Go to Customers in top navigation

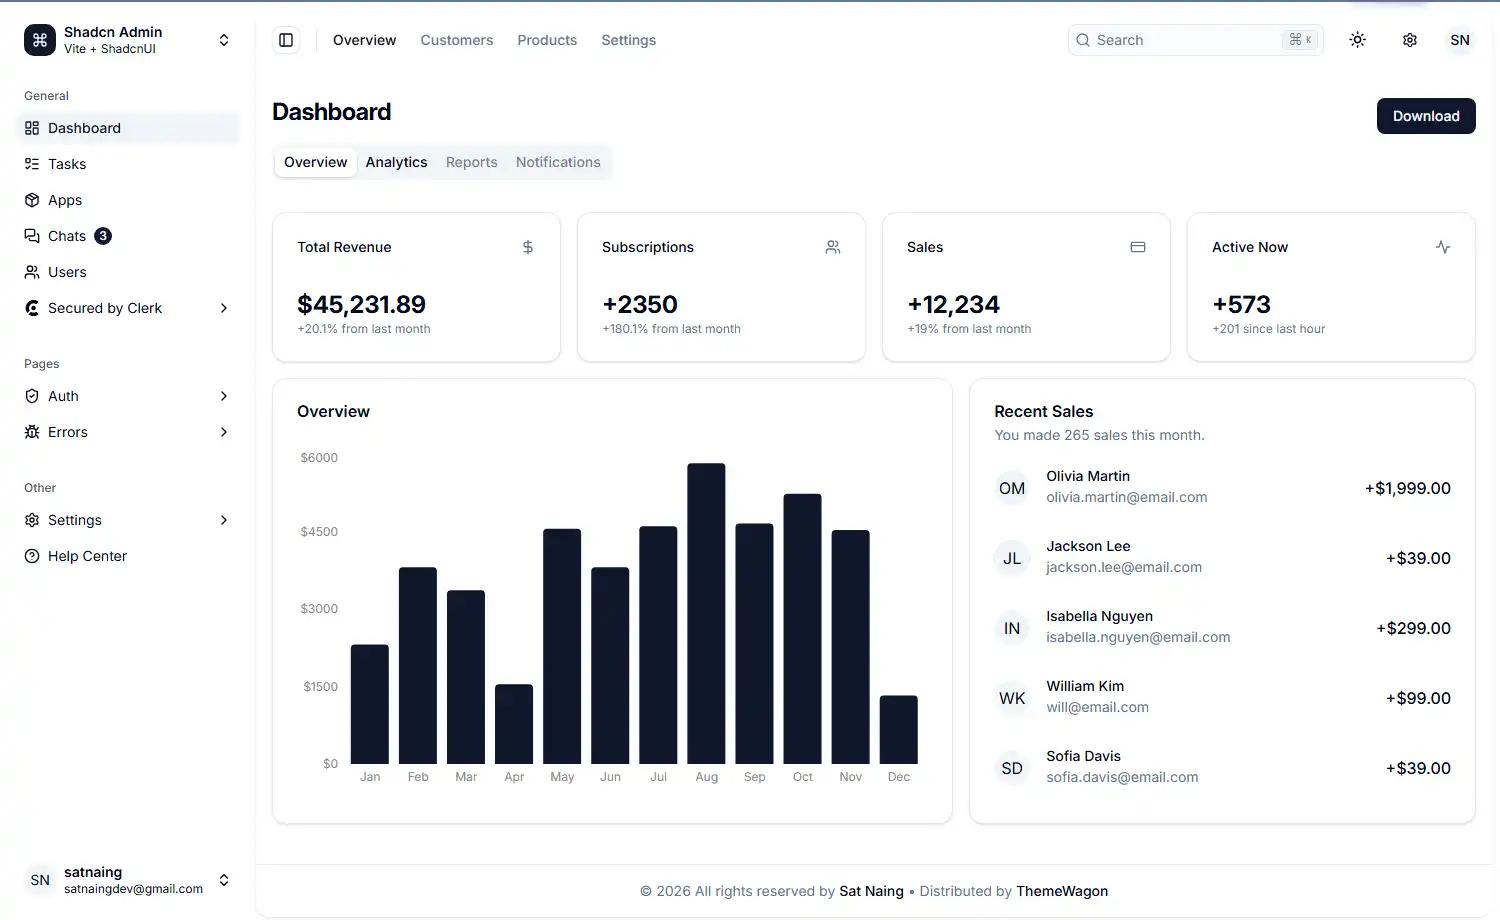(457, 40)
